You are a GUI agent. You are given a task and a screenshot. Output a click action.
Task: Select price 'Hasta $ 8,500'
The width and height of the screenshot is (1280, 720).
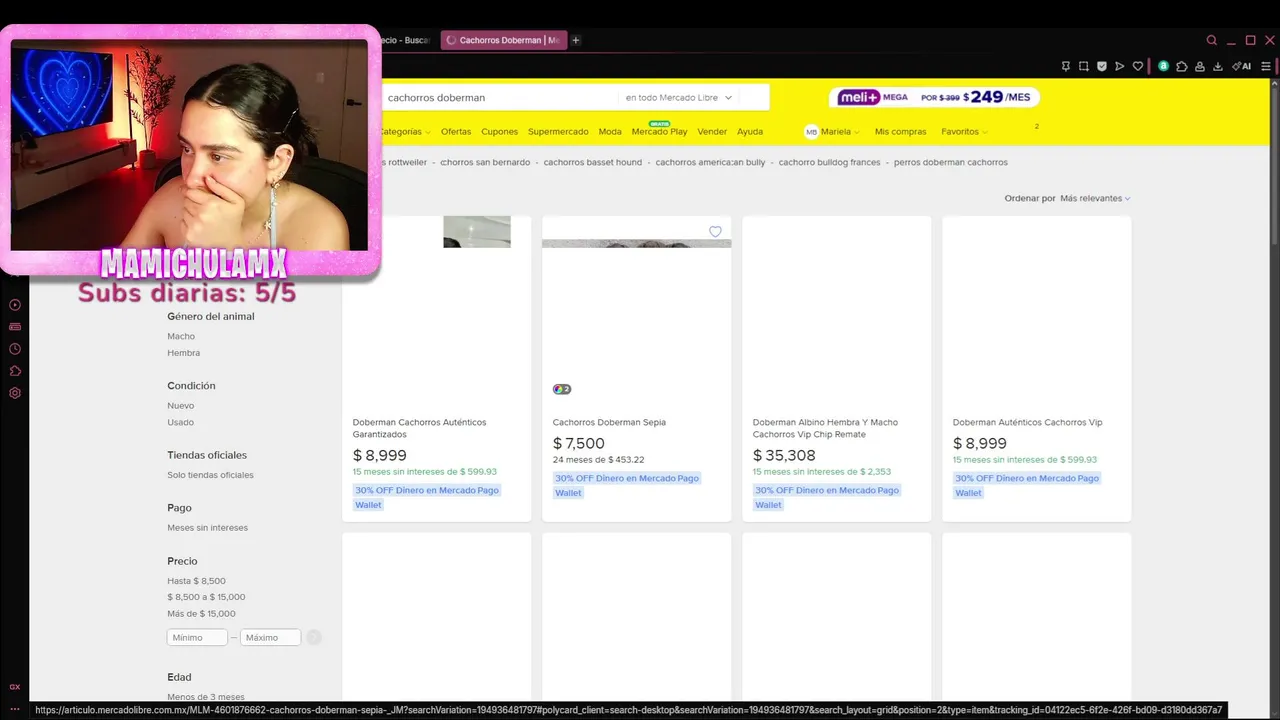pyautogui.click(x=196, y=581)
